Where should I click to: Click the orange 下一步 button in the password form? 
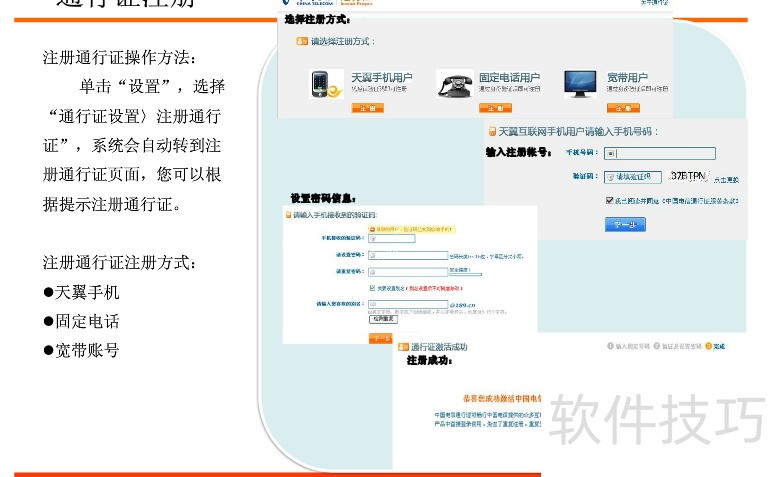380,339
